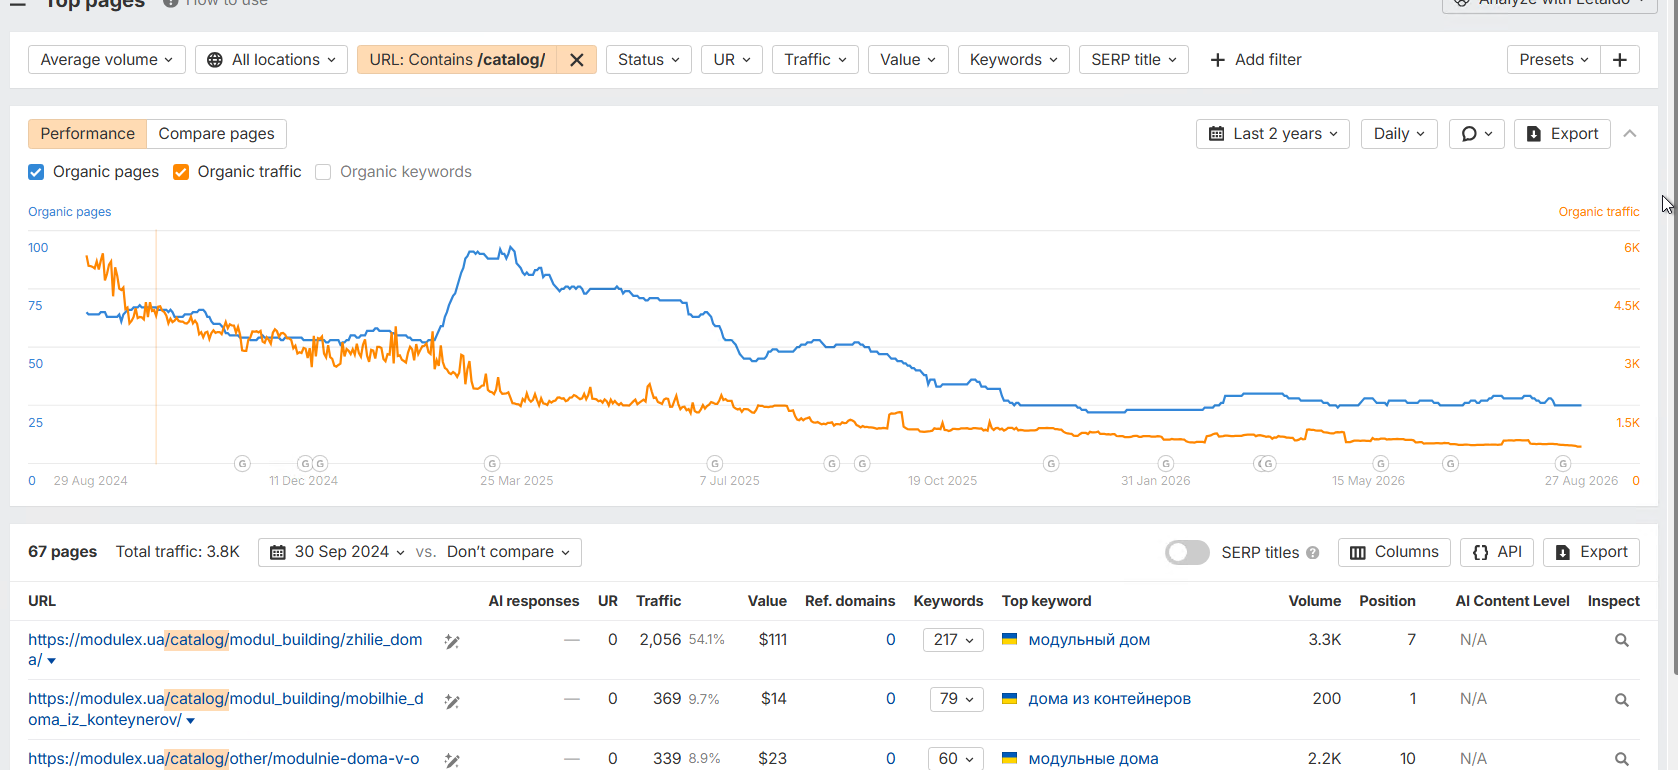Click the API button
This screenshot has width=1678, height=770.
1497,552
